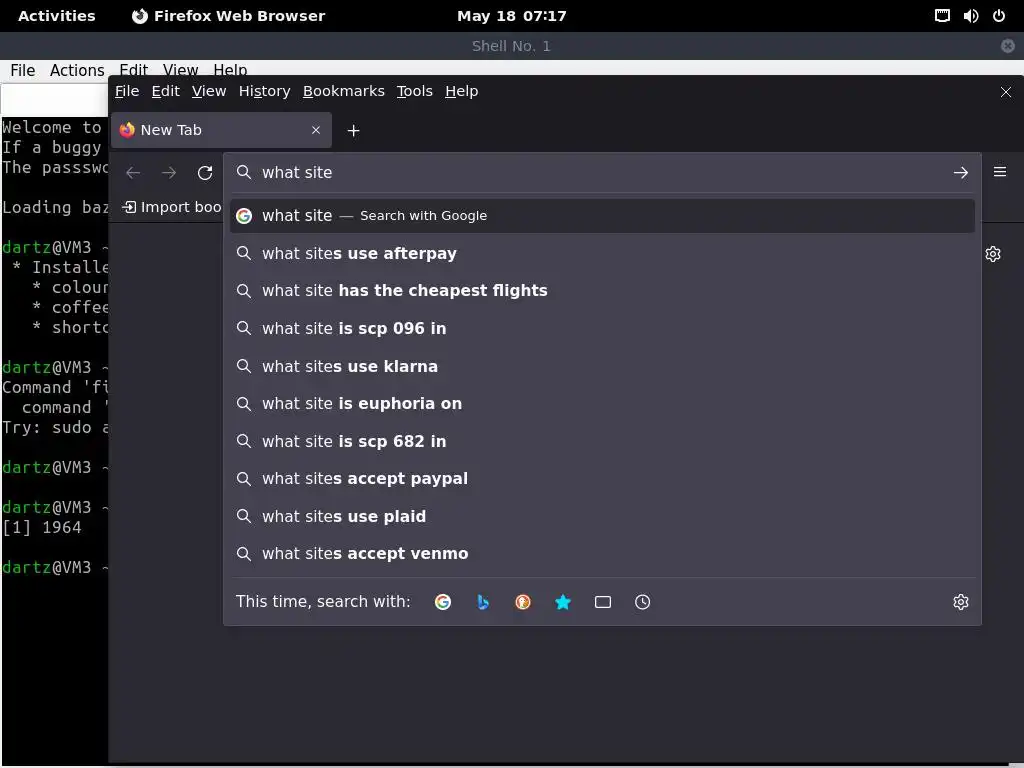Image resolution: width=1024 pixels, height=768 pixels.
Task: Close the New Tab tab
Action: [316, 130]
